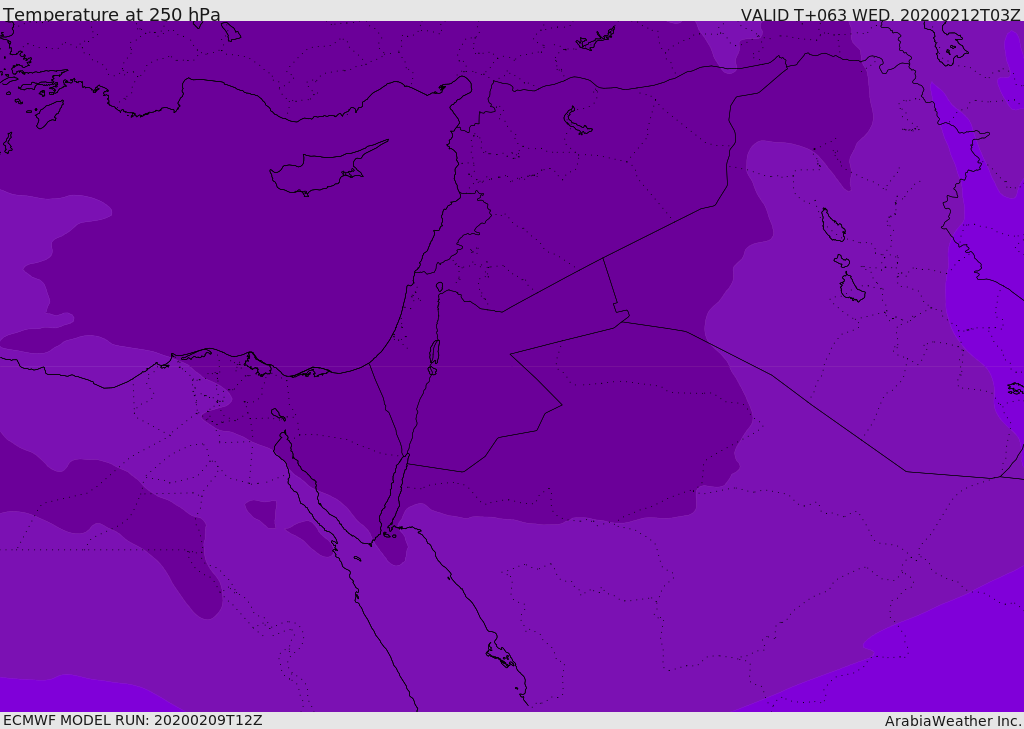Click the 'Temperature at 250 hPa' title text
The image size is (1024, 729).
(112, 14)
